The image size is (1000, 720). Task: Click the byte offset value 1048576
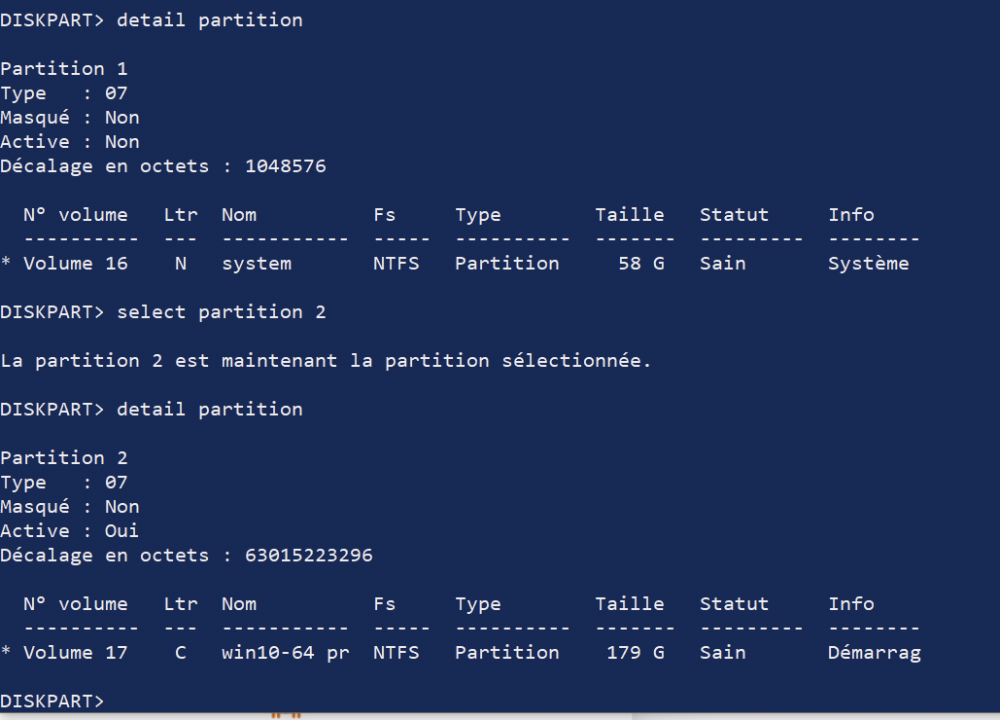(285, 166)
